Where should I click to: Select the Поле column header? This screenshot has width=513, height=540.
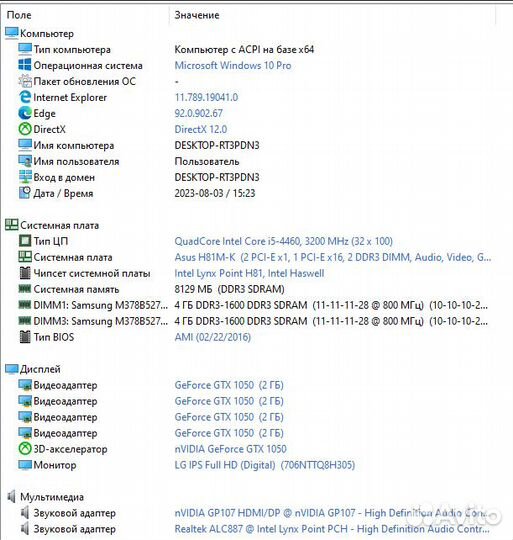(x=19, y=15)
